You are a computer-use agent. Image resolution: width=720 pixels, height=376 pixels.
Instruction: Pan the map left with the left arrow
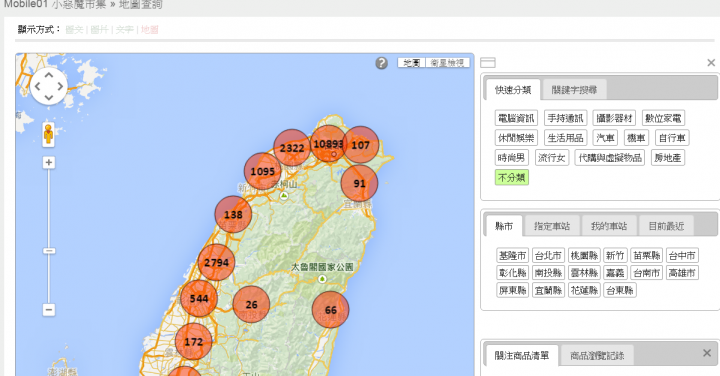coord(37,86)
